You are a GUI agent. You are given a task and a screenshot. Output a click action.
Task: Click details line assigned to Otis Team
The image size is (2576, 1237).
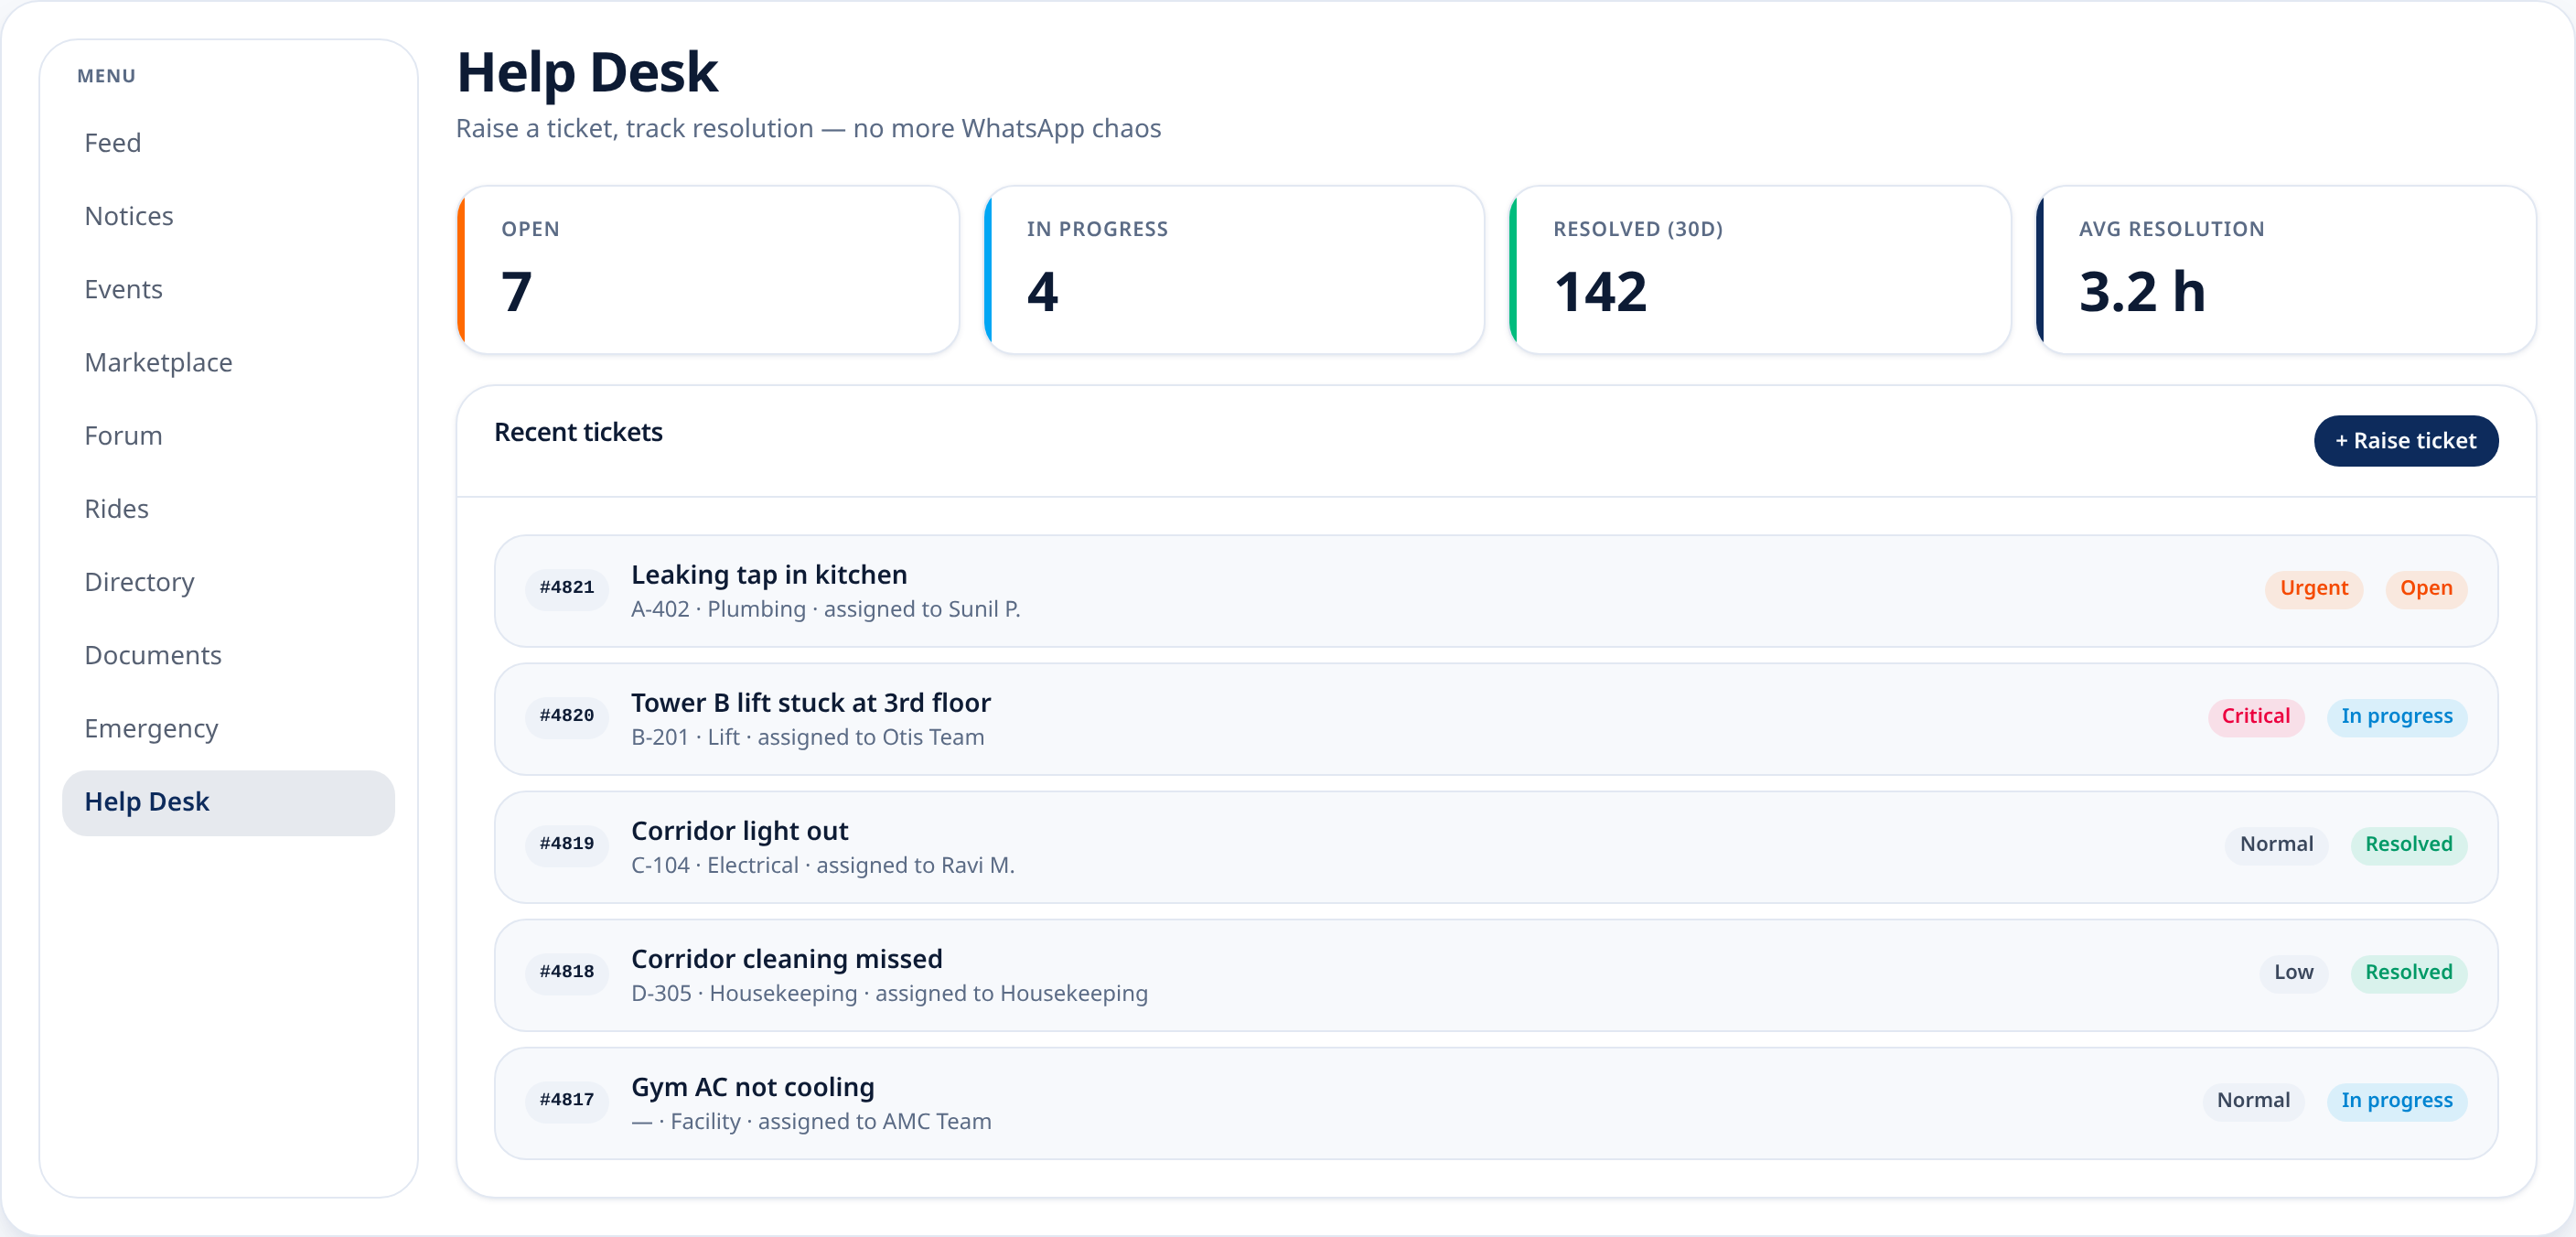pyautogui.click(x=808, y=737)
